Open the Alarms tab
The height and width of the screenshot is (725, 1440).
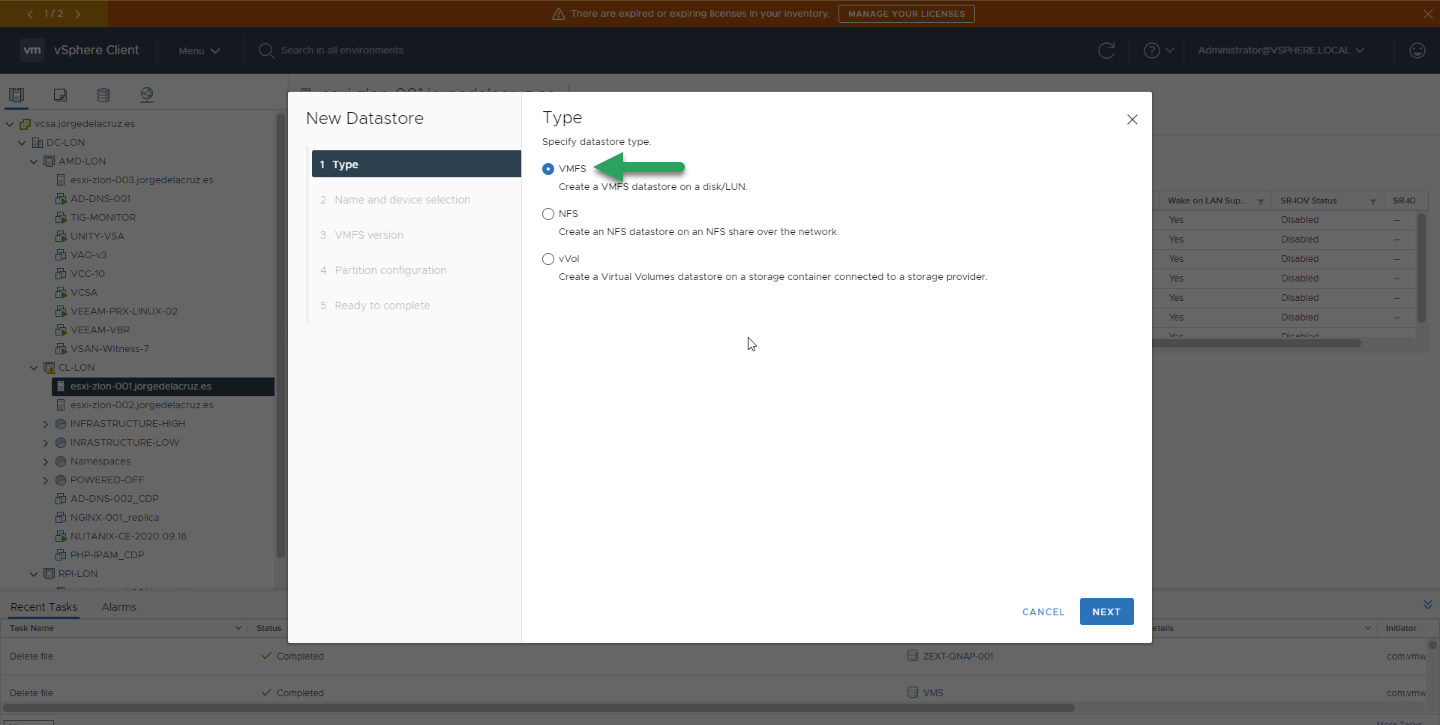pyautogui.click(x=119, y=607)
